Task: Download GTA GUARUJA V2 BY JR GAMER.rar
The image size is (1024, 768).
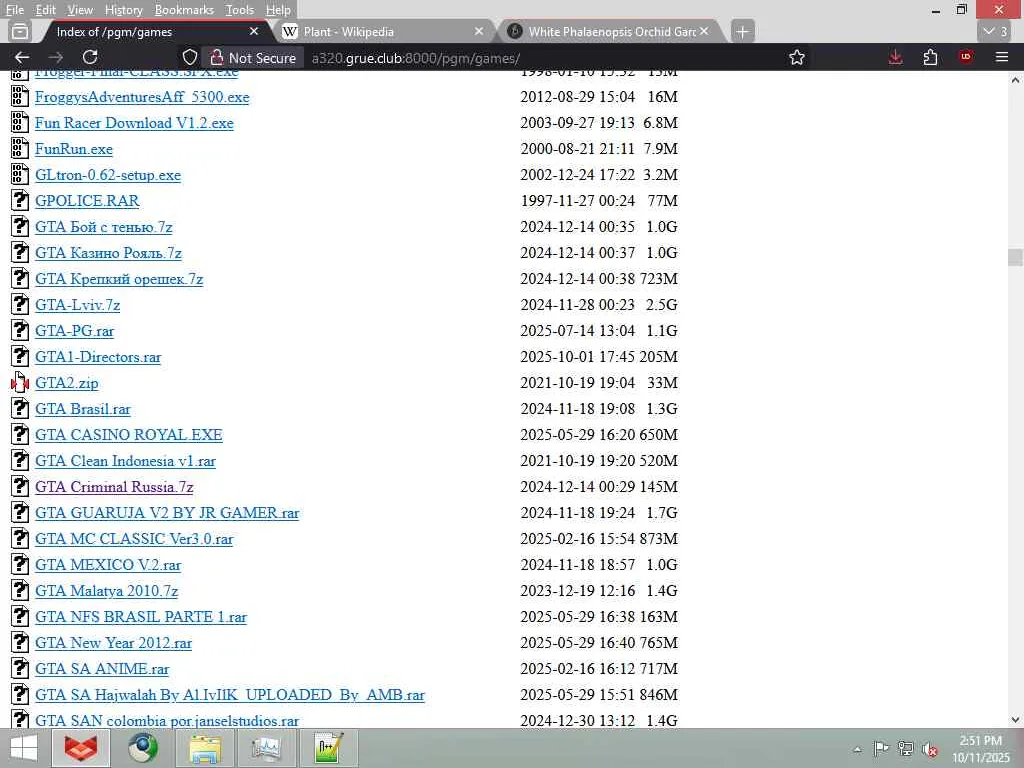Action: click(167, 513)
